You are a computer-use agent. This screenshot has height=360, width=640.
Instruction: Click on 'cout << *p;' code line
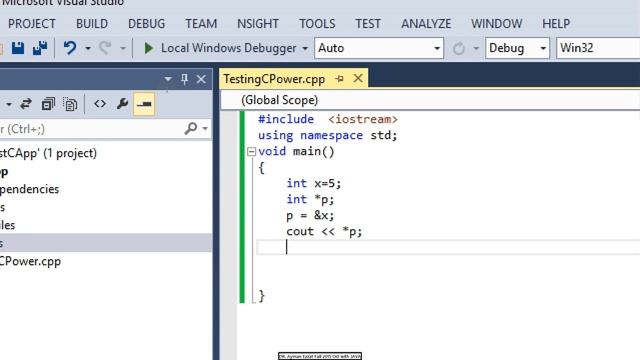click(324, 231)
